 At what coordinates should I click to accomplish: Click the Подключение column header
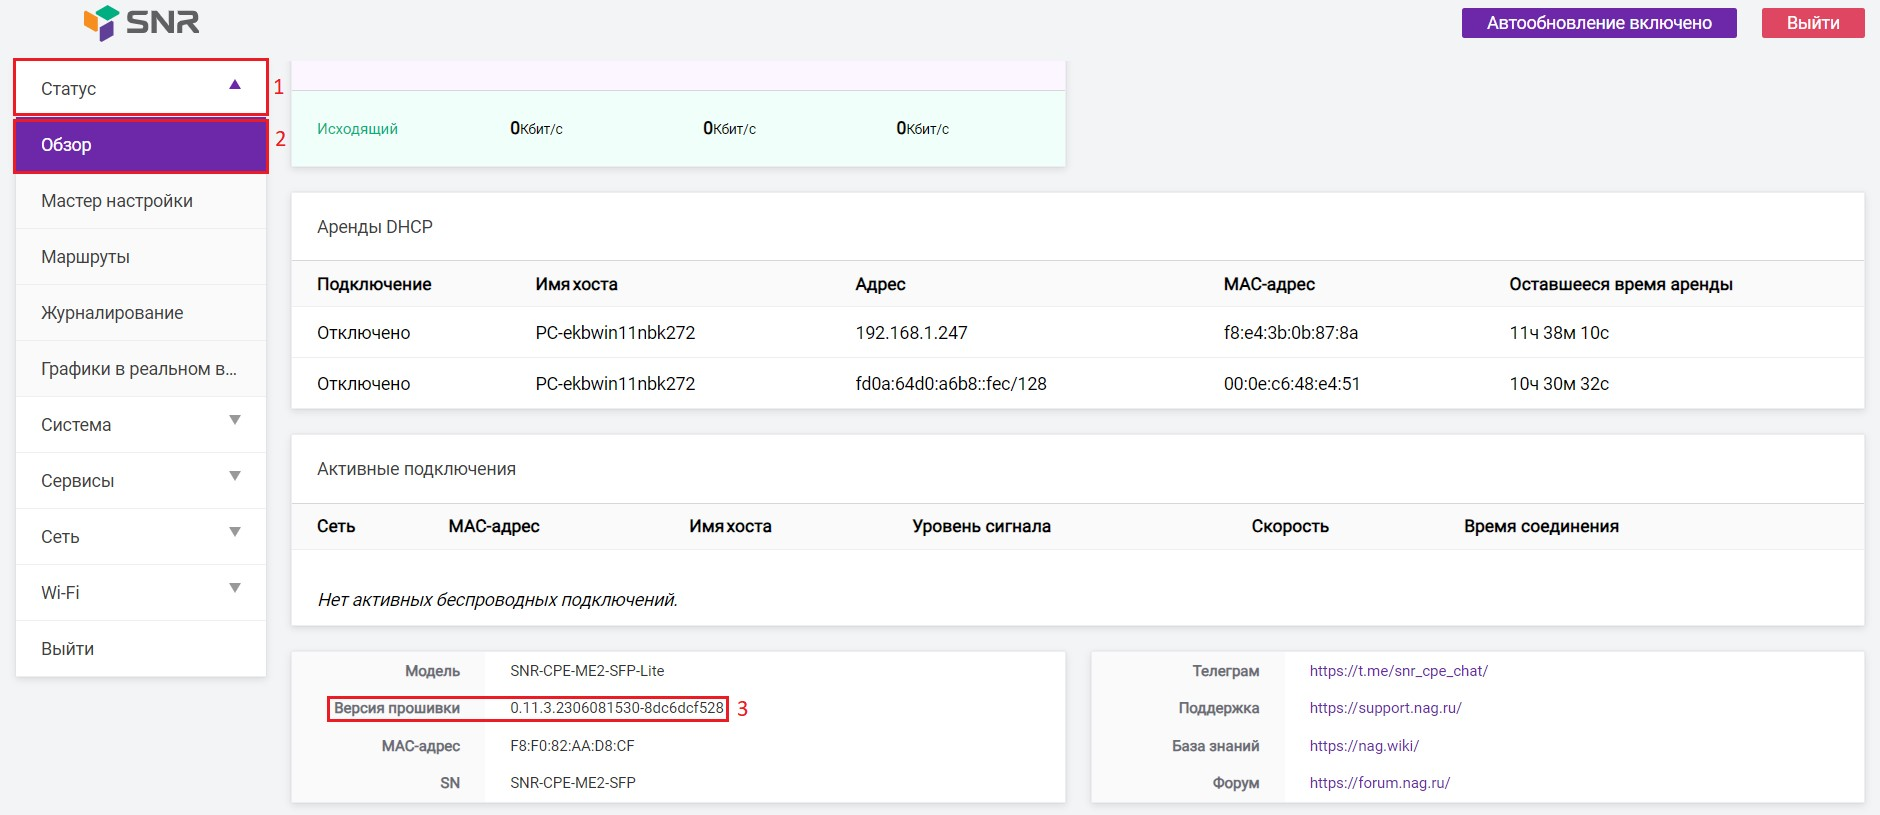pyautogui.click(x=374, y=284)
